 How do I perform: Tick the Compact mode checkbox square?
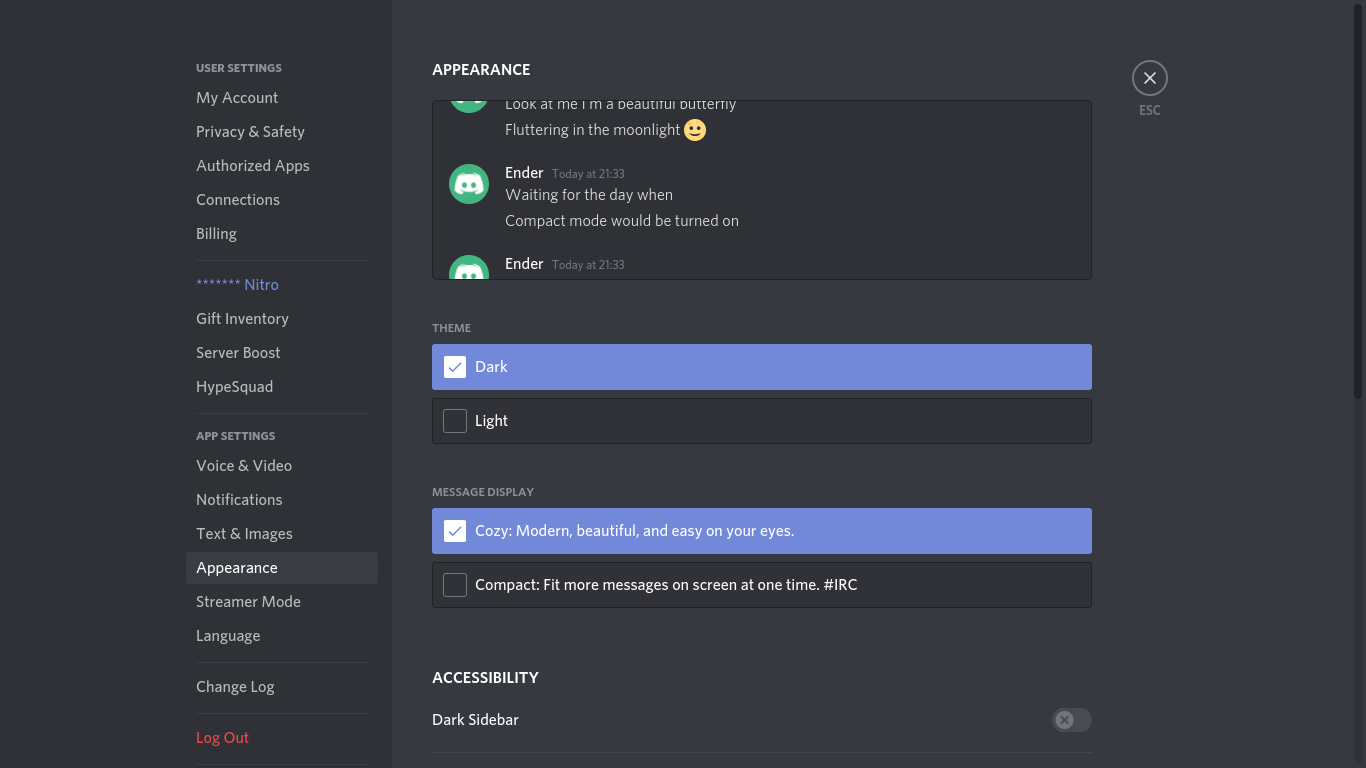coord(455,585)
